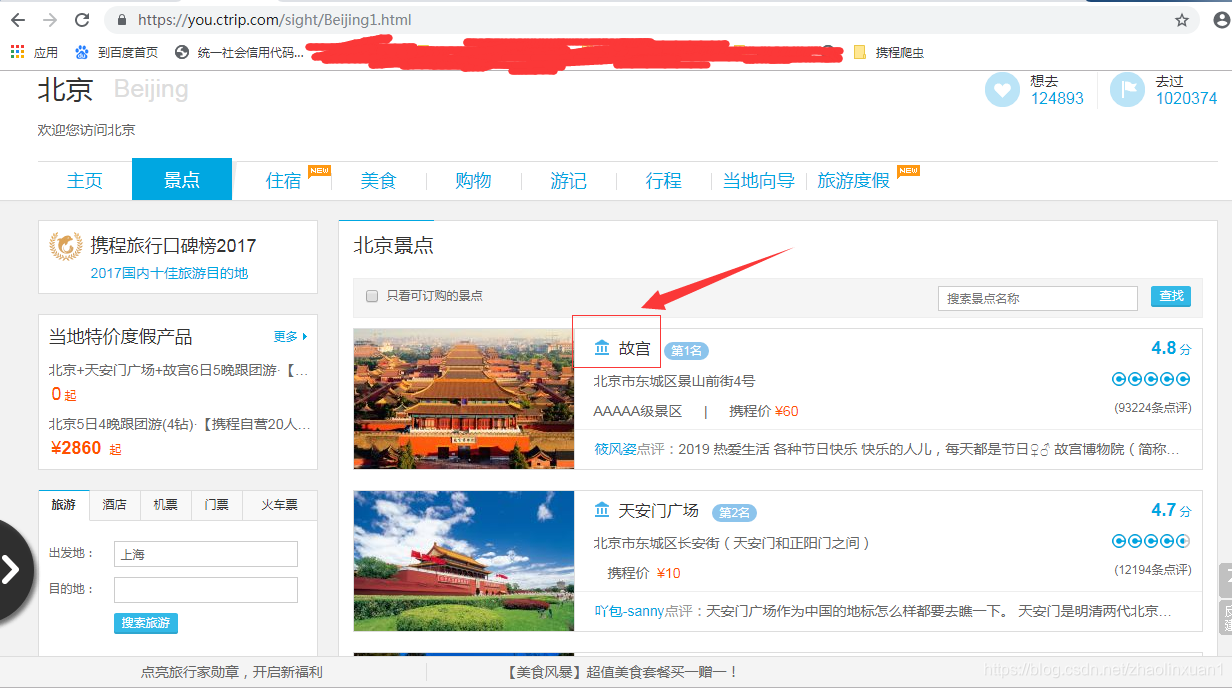Screen dimensions: 1232x688
Task: Click the 搜索旅游 button
Action: pos(146,623)
